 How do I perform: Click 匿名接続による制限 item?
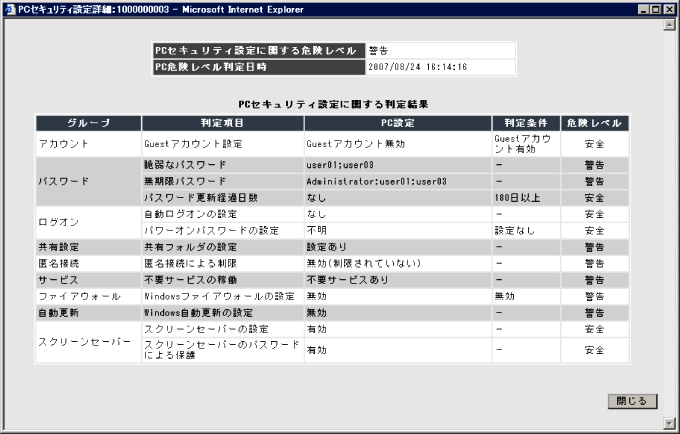coord(191,264)
